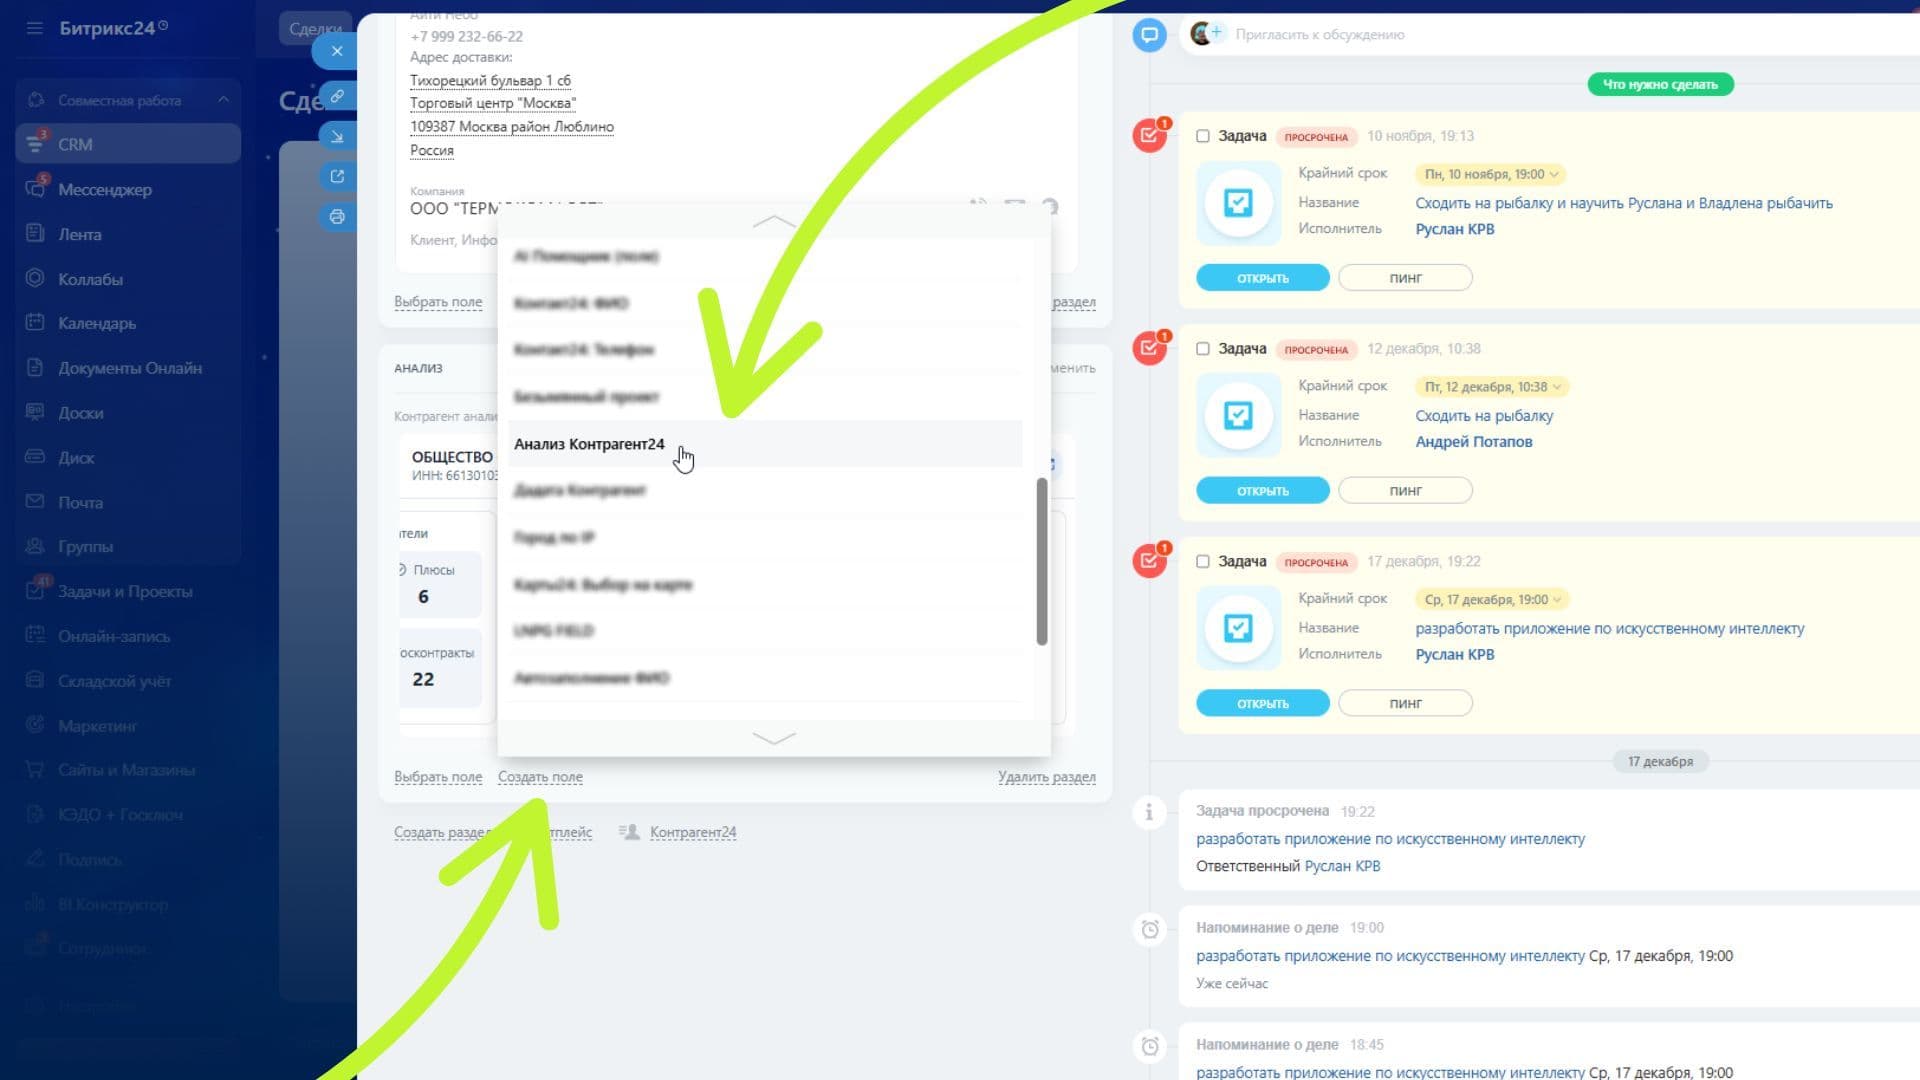Select Анализ Контрагент24 in the field list

(765, 444)
